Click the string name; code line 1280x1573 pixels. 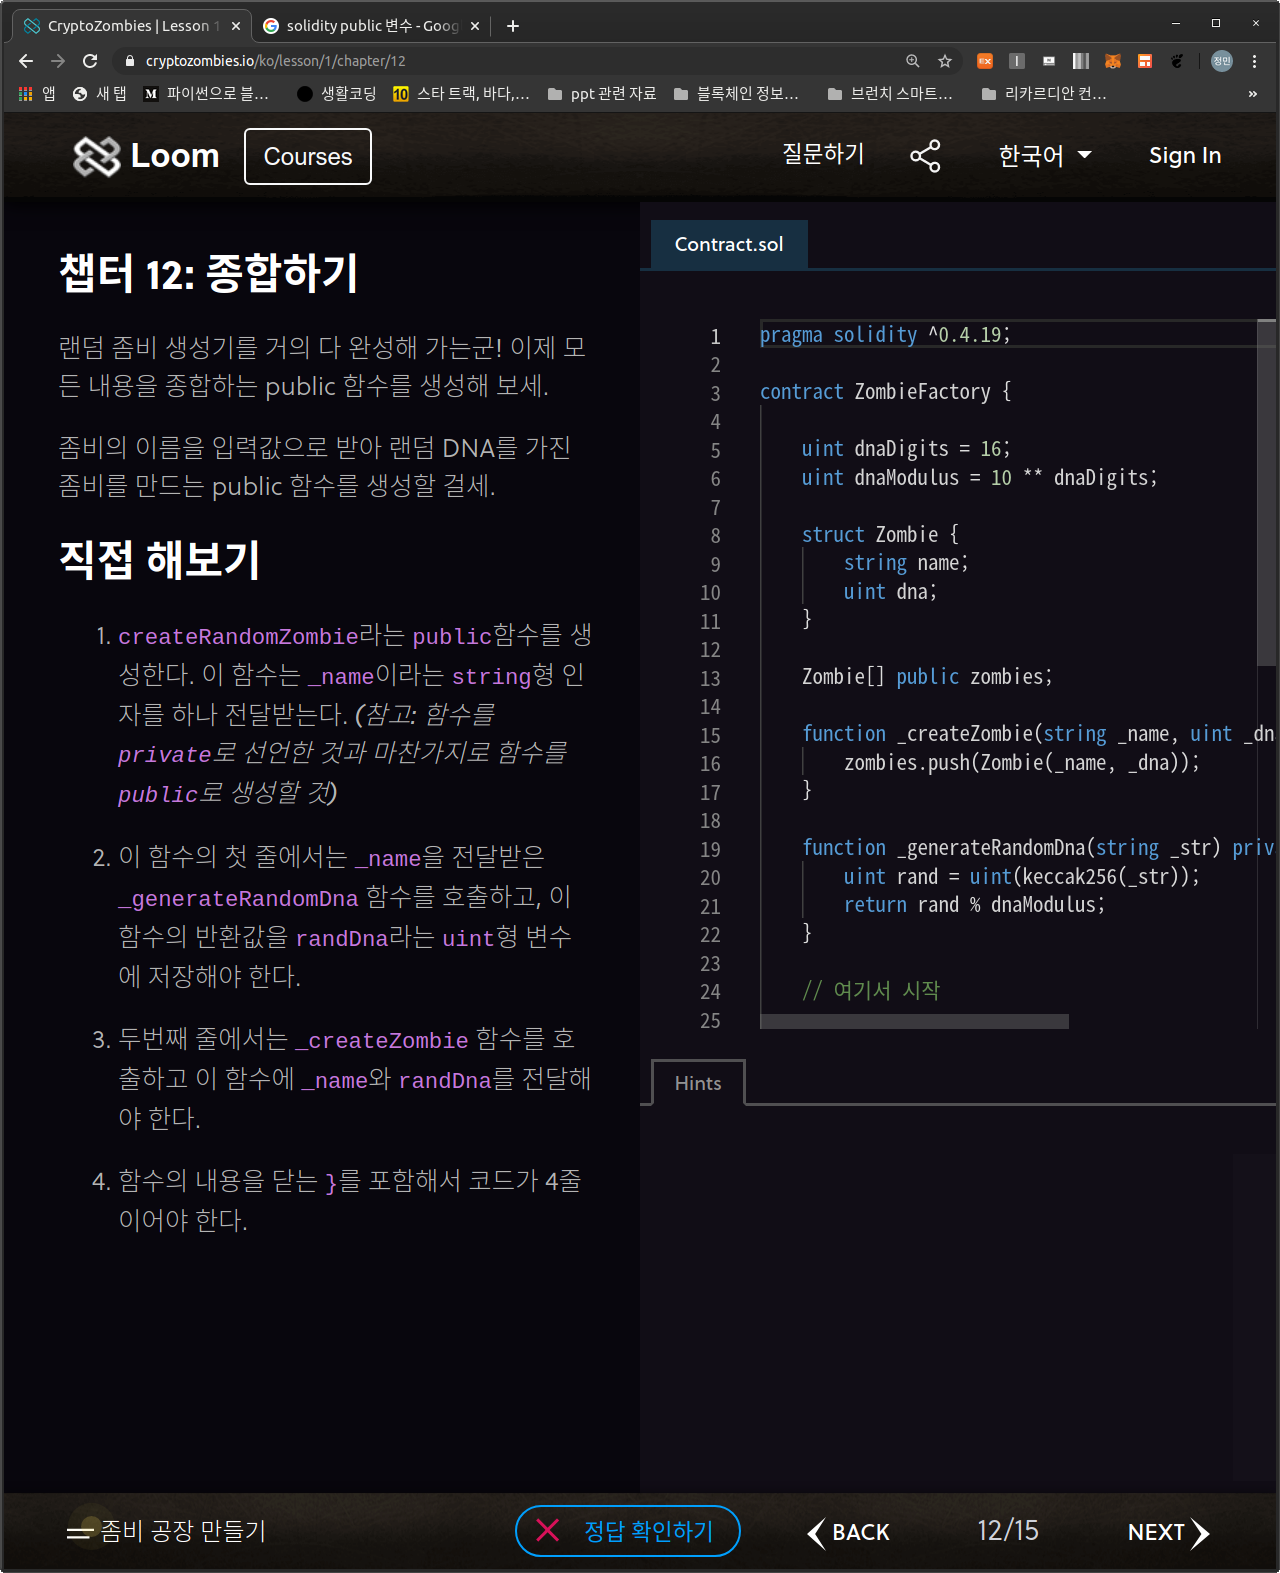[906, 563]
